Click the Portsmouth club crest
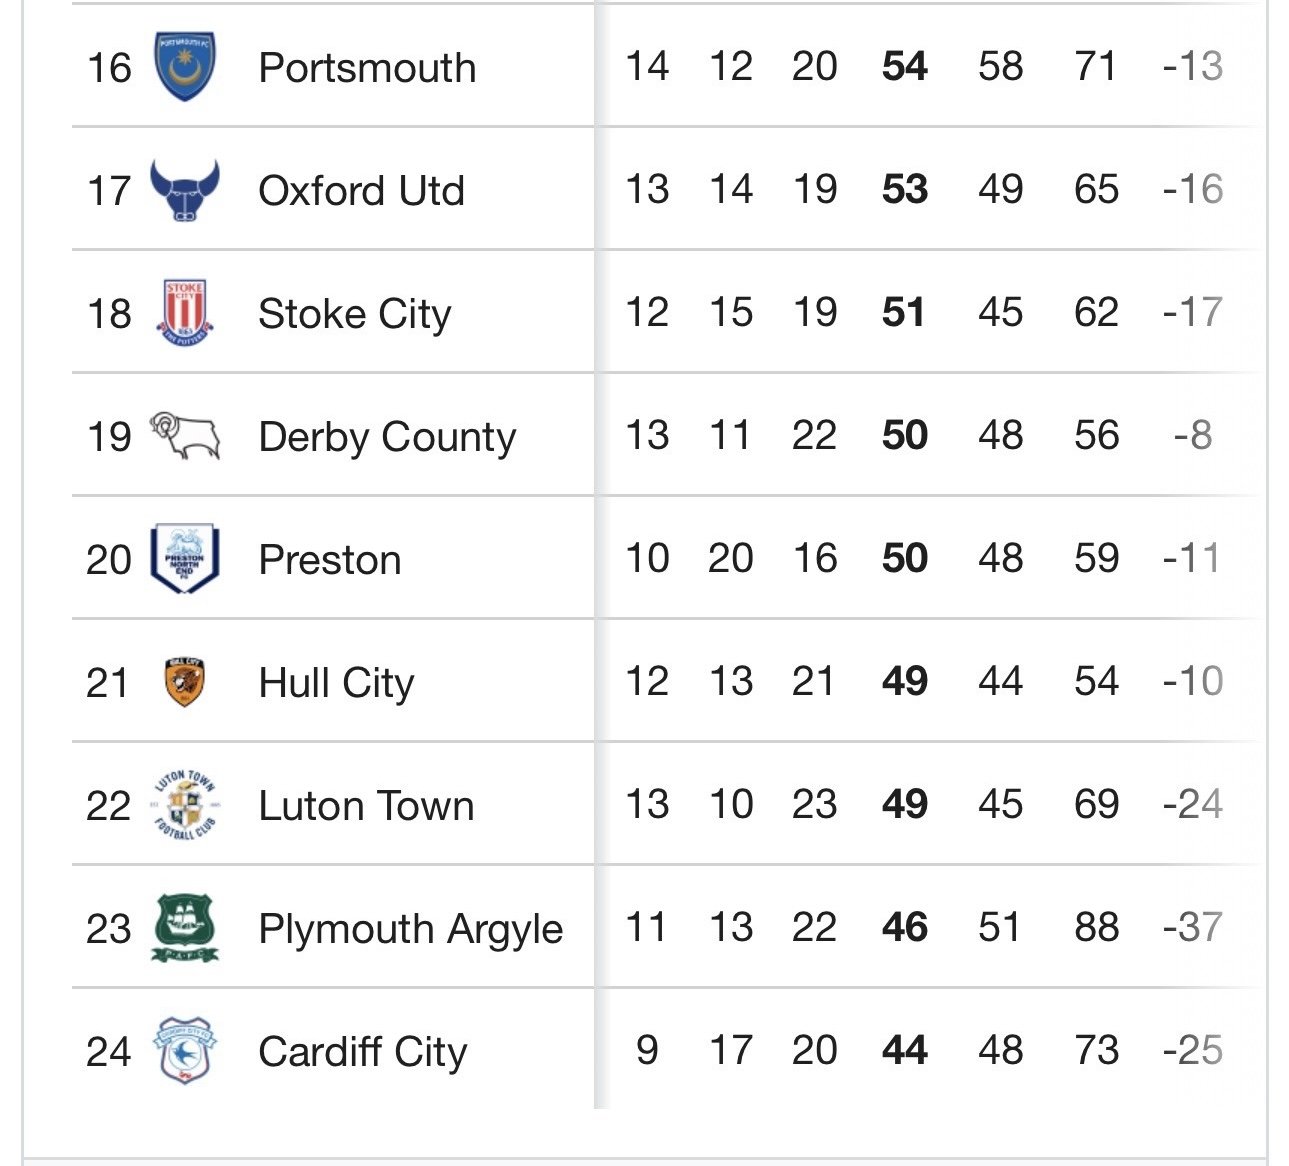 click(185, 66)
